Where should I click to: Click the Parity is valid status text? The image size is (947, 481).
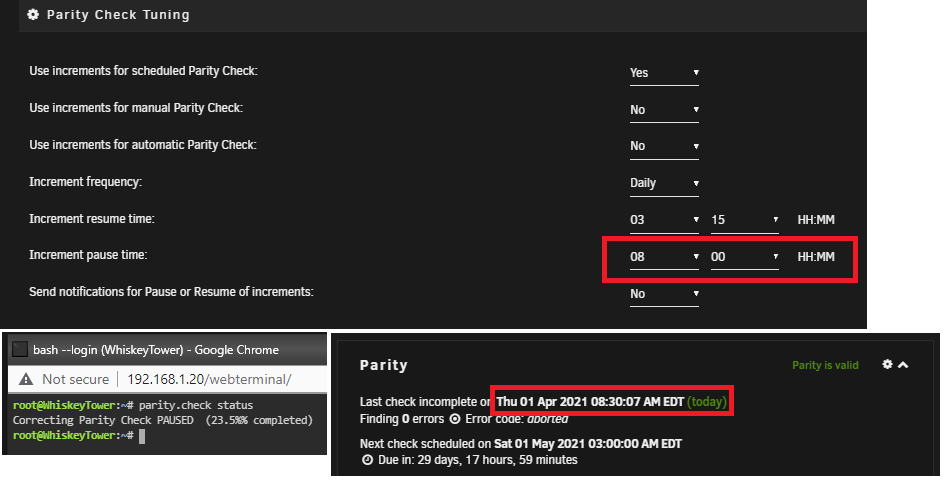click(825, 365)
